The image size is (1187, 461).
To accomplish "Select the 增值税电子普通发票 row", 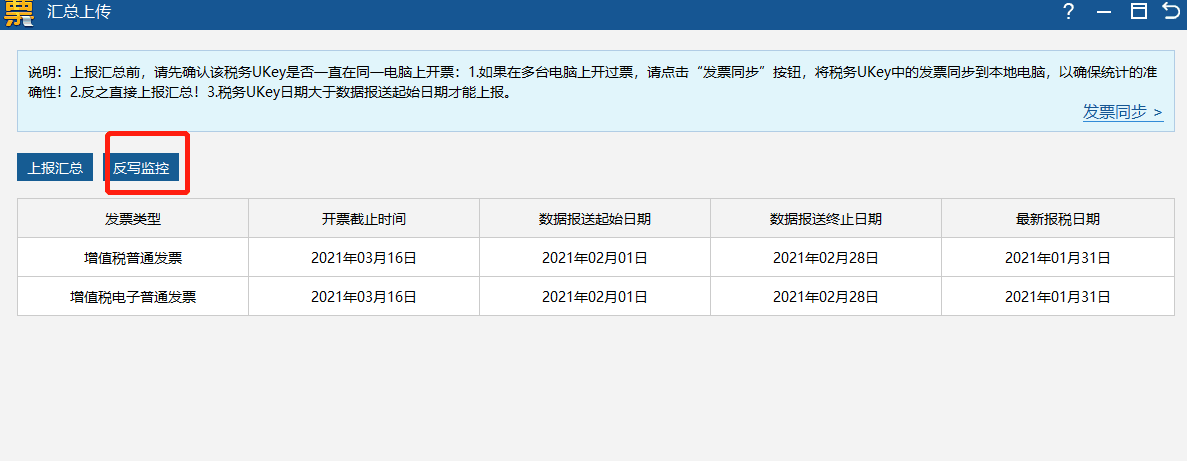I will tap(133, 297).
